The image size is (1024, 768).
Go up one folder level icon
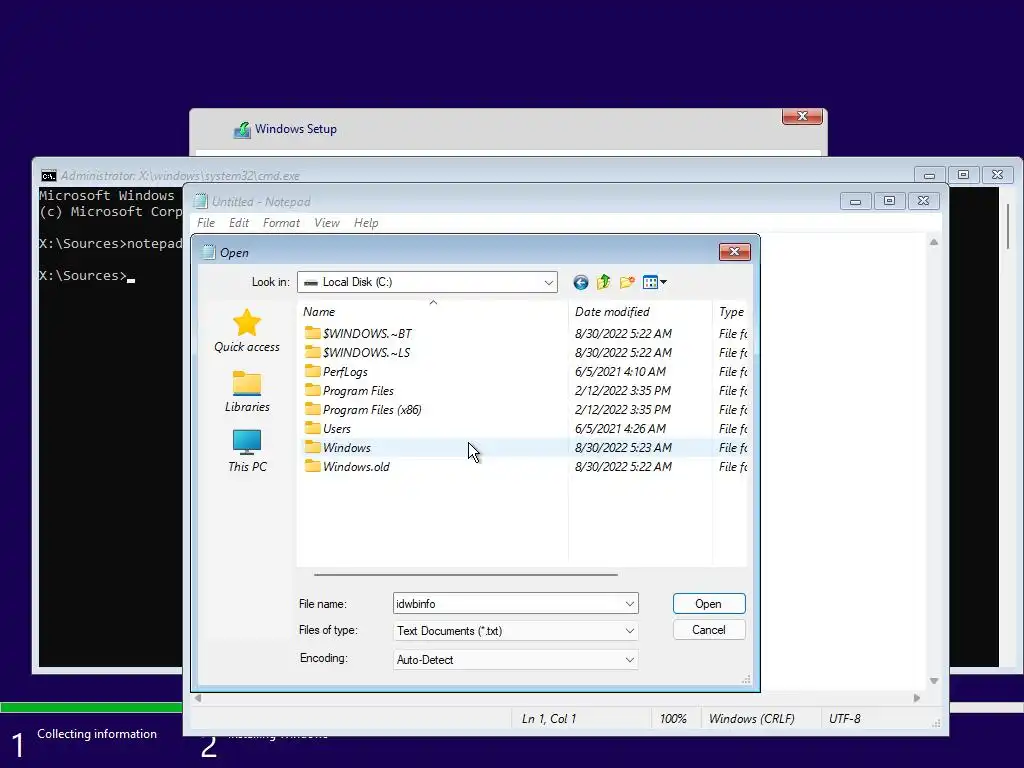pyautogui.click(x=603, y=282)
